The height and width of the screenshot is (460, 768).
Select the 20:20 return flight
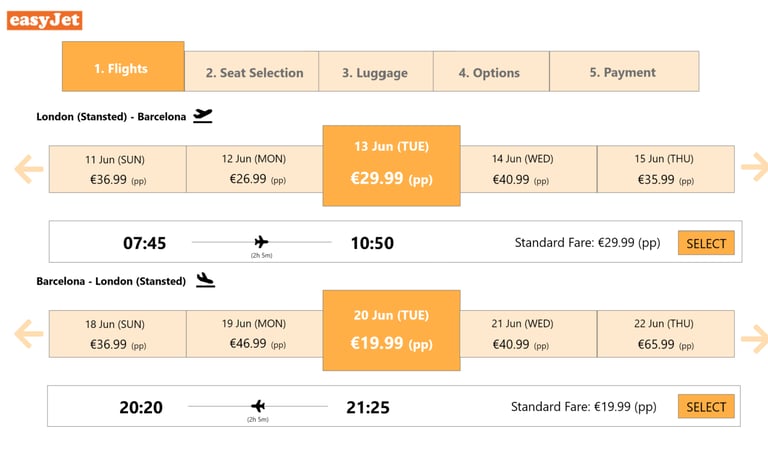[x=706, y=407]
